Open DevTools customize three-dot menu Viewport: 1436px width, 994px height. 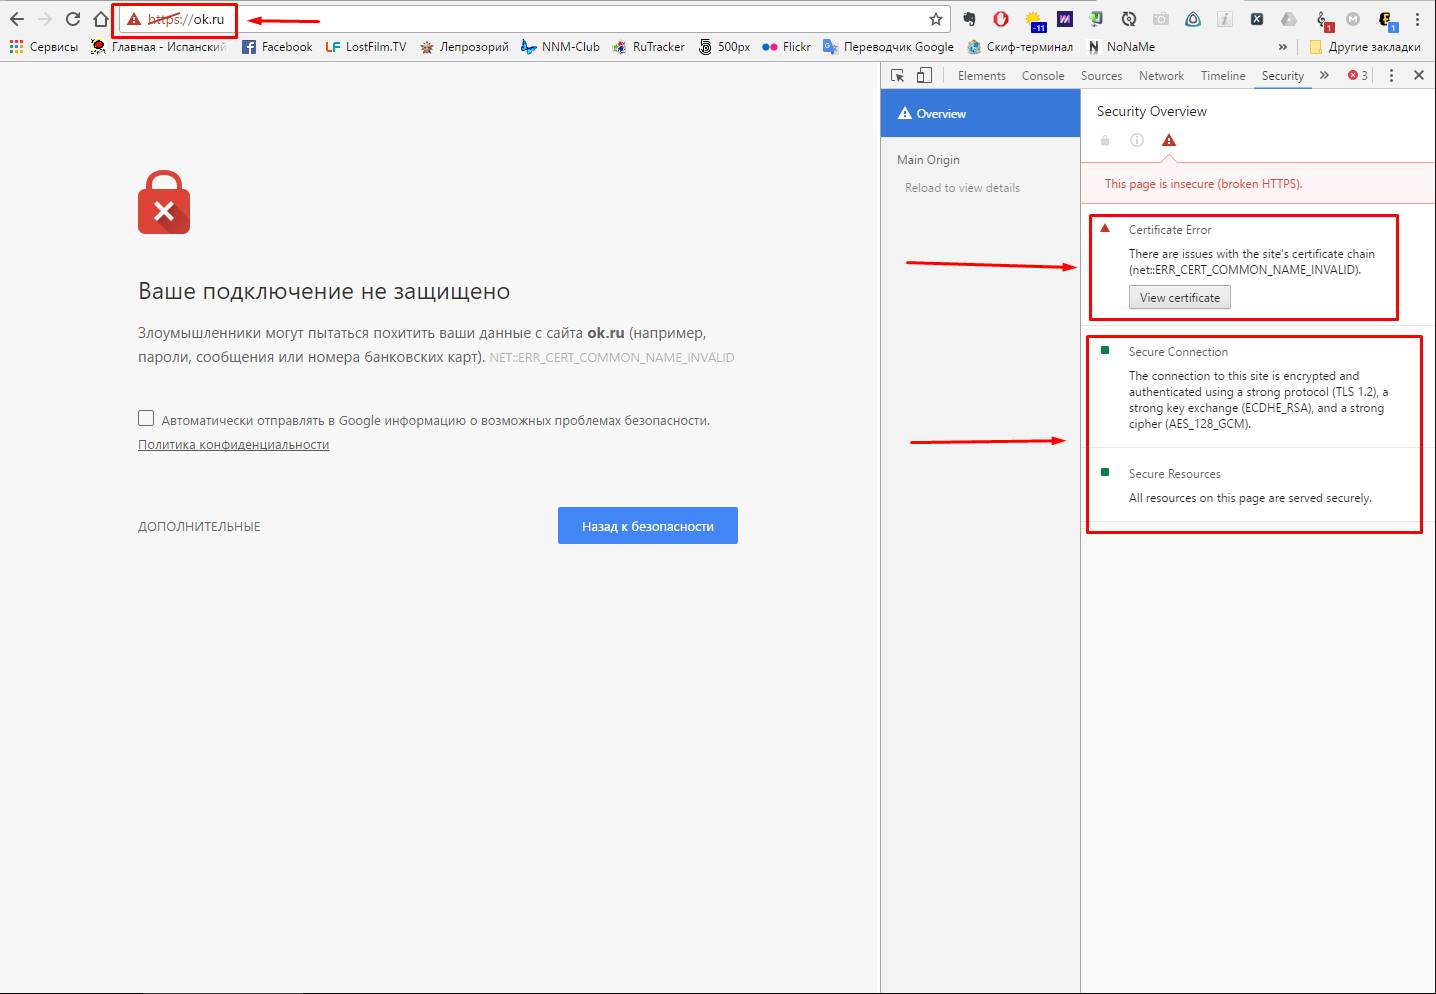tap(1391, 75)
